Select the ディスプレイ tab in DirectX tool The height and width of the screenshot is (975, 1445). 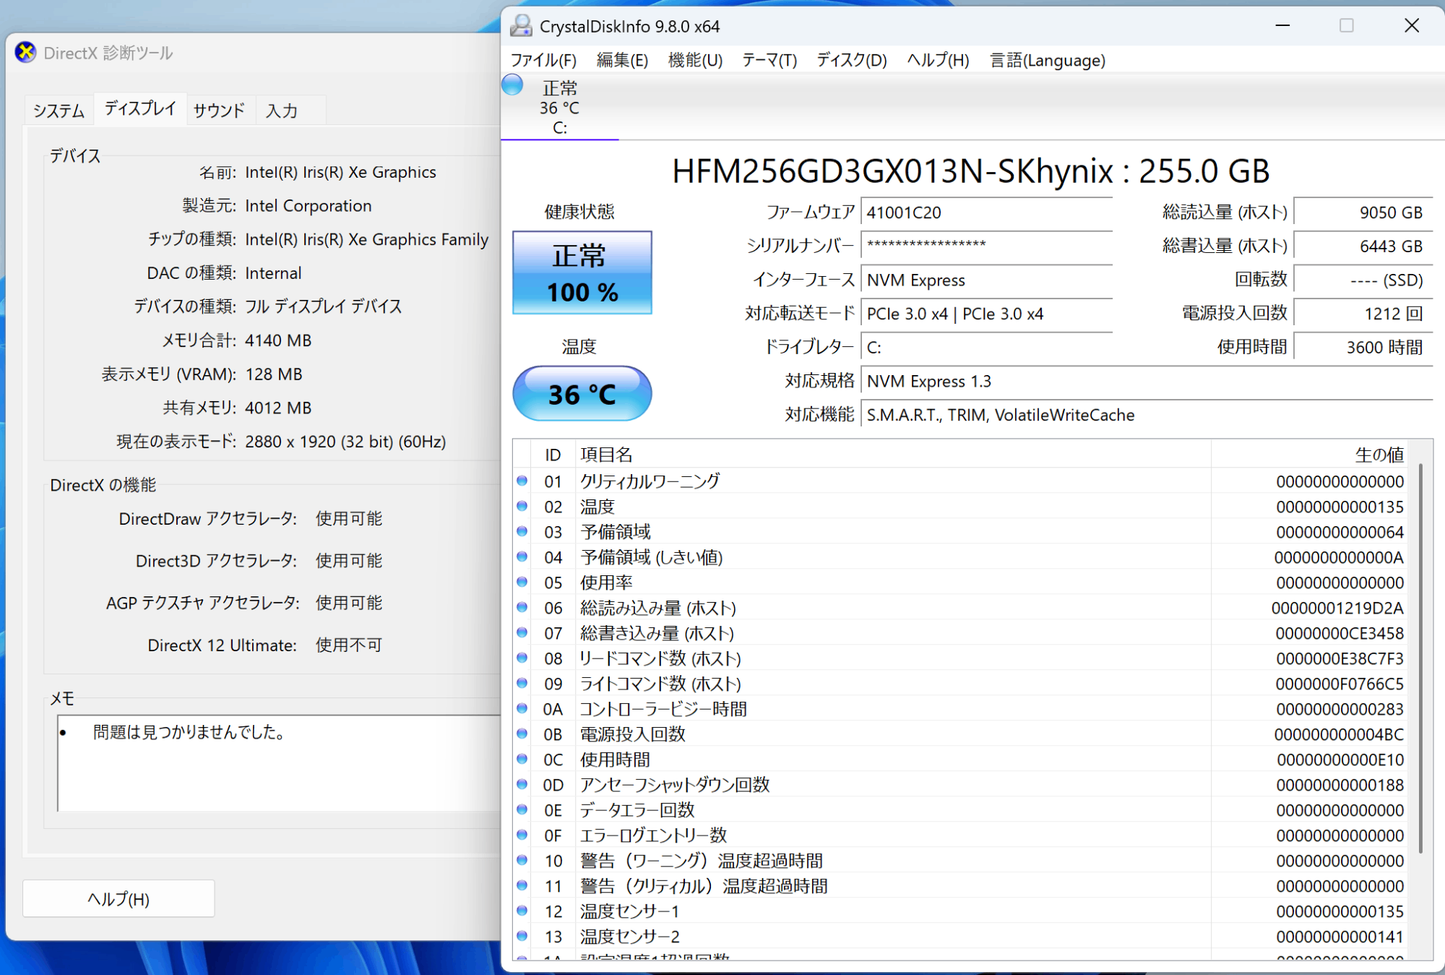click(140, 108)
